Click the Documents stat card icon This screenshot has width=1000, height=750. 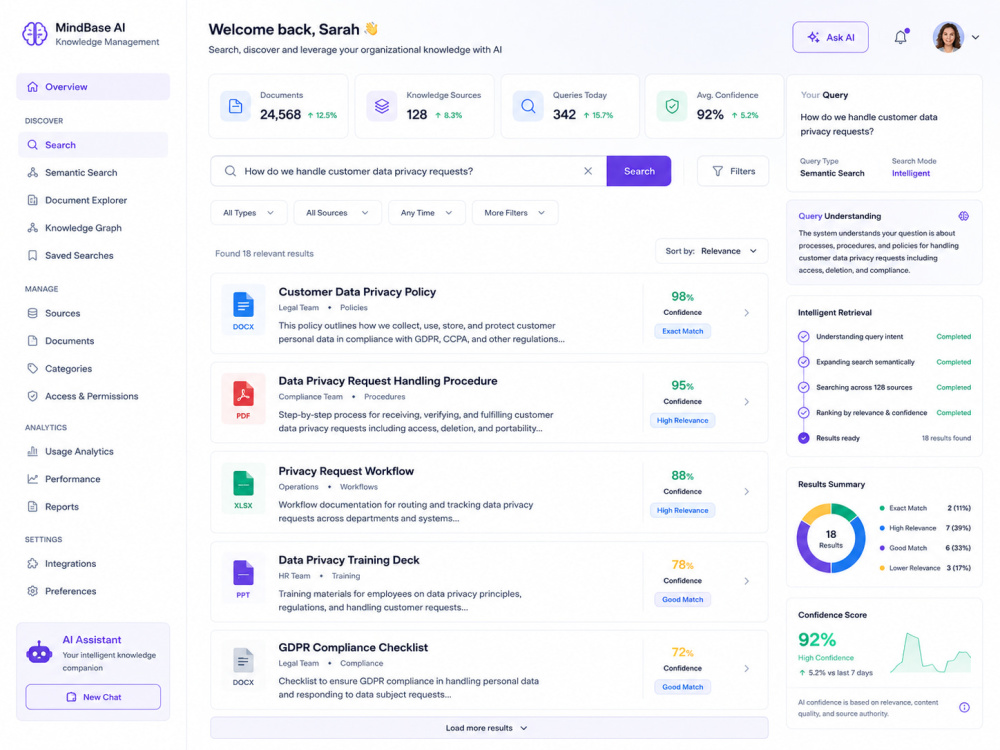[235, 106]
